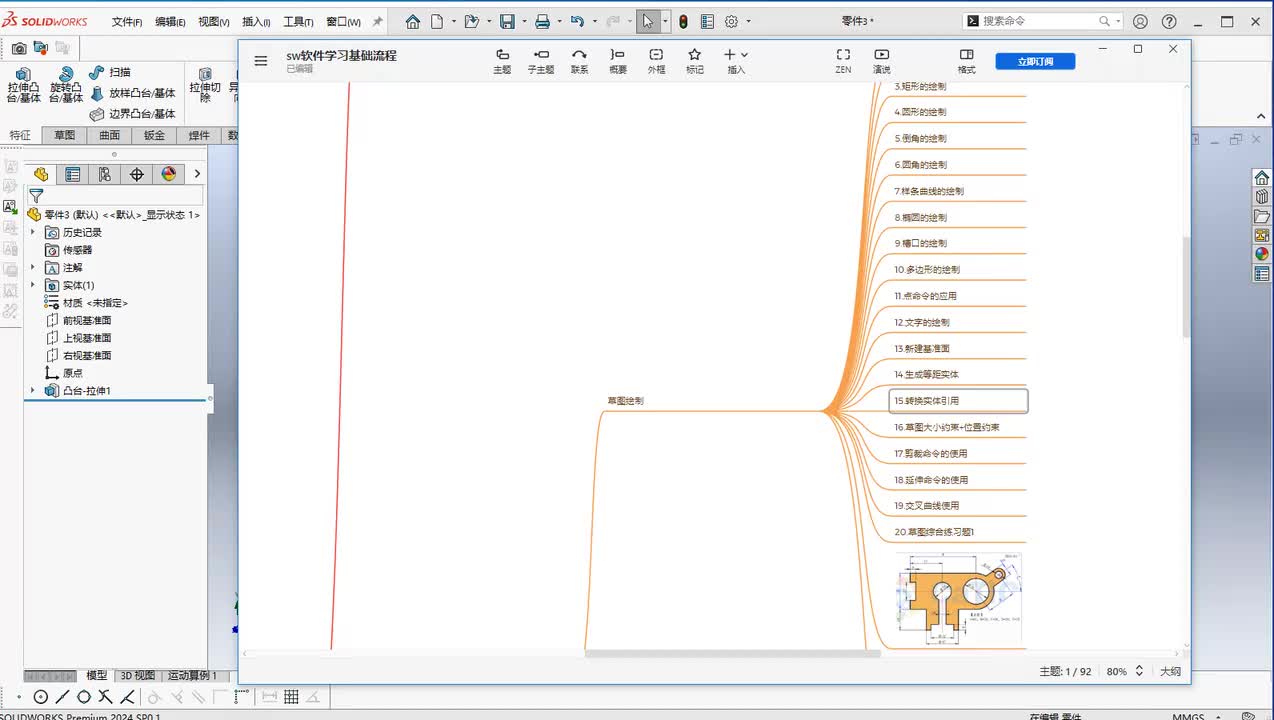Click the Relationship (联系) tool
This screenshot has height=720, width=1274.
579,61
